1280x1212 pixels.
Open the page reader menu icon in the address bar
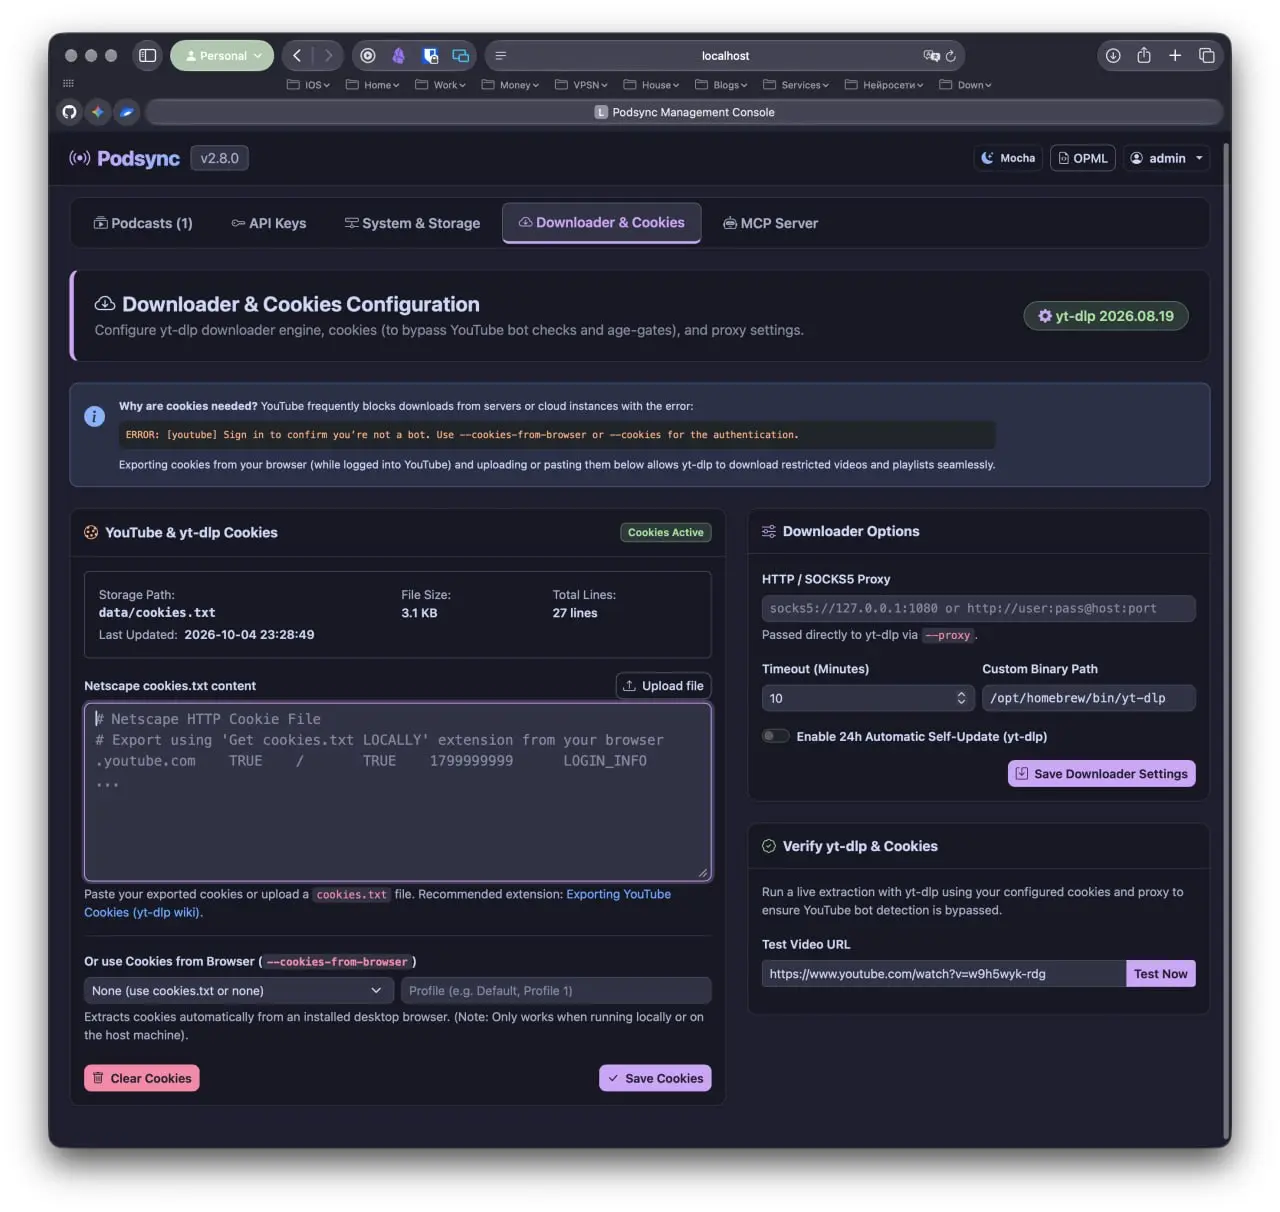click(x=501, y=56)
